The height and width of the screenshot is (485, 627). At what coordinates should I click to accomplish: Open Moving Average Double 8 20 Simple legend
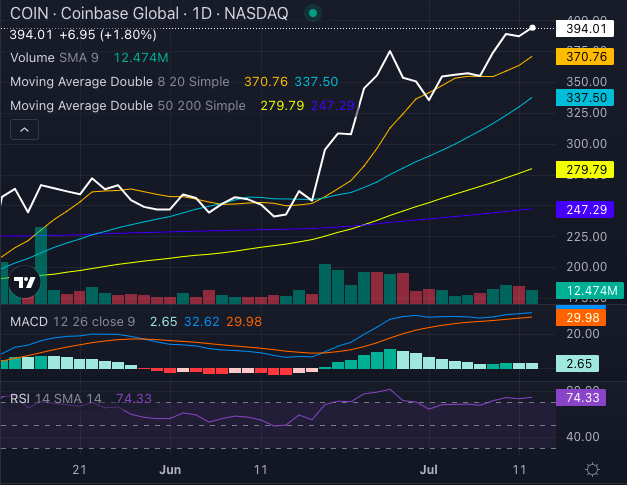pyautogui.click(x=120, y=82)
